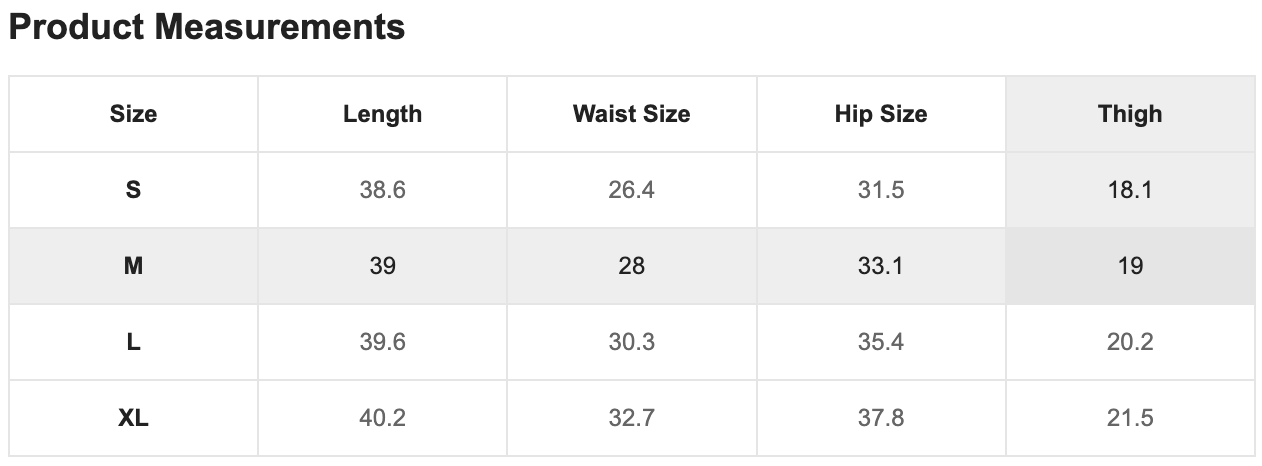The height and width of the screenshot is (466, 1262).
Task: Click the Thigh column header
Action: tap(1130, 114)
